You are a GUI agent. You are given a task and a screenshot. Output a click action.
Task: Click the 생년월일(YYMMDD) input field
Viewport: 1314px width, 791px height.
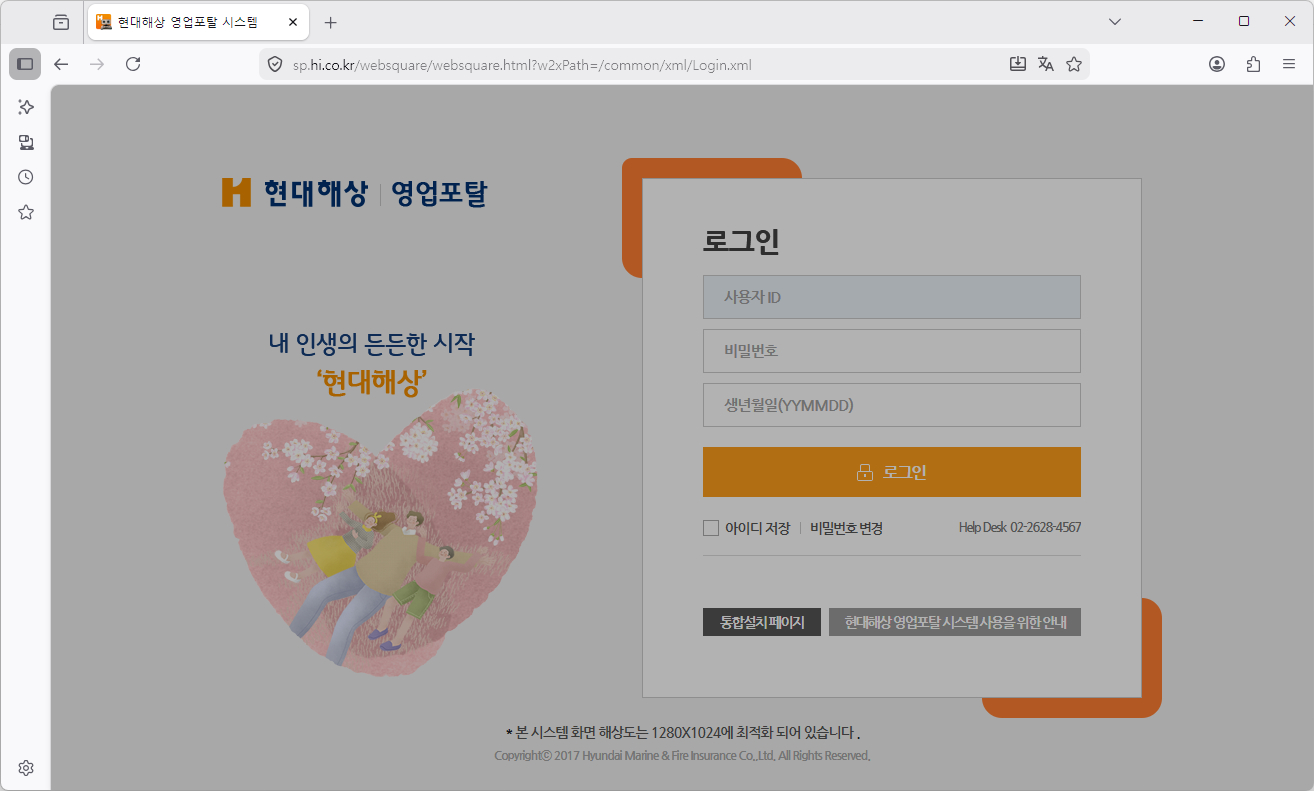click(892, 405)
